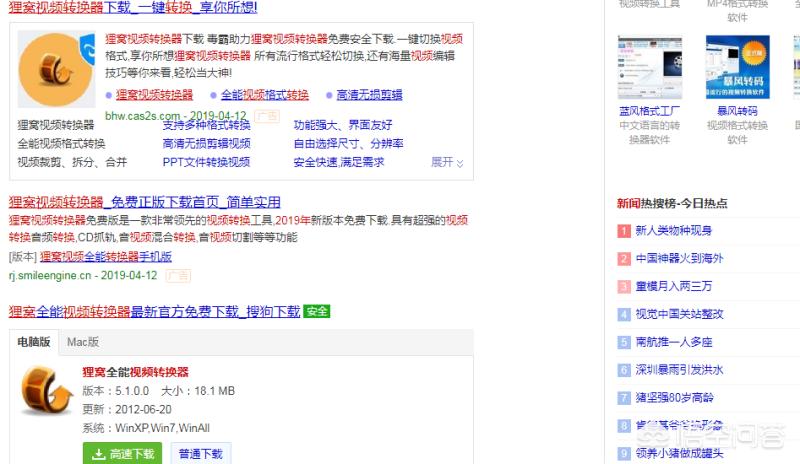The height and width of the screenshot is (464, 800).
Task: Click the 版本：5.1.0.0 version text
Action: [115, 391]
